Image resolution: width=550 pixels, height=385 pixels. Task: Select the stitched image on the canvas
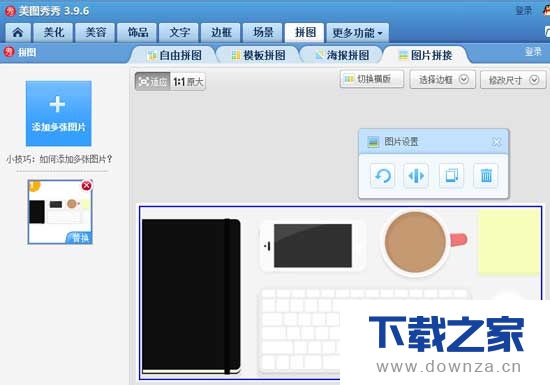tap(340, 293)
